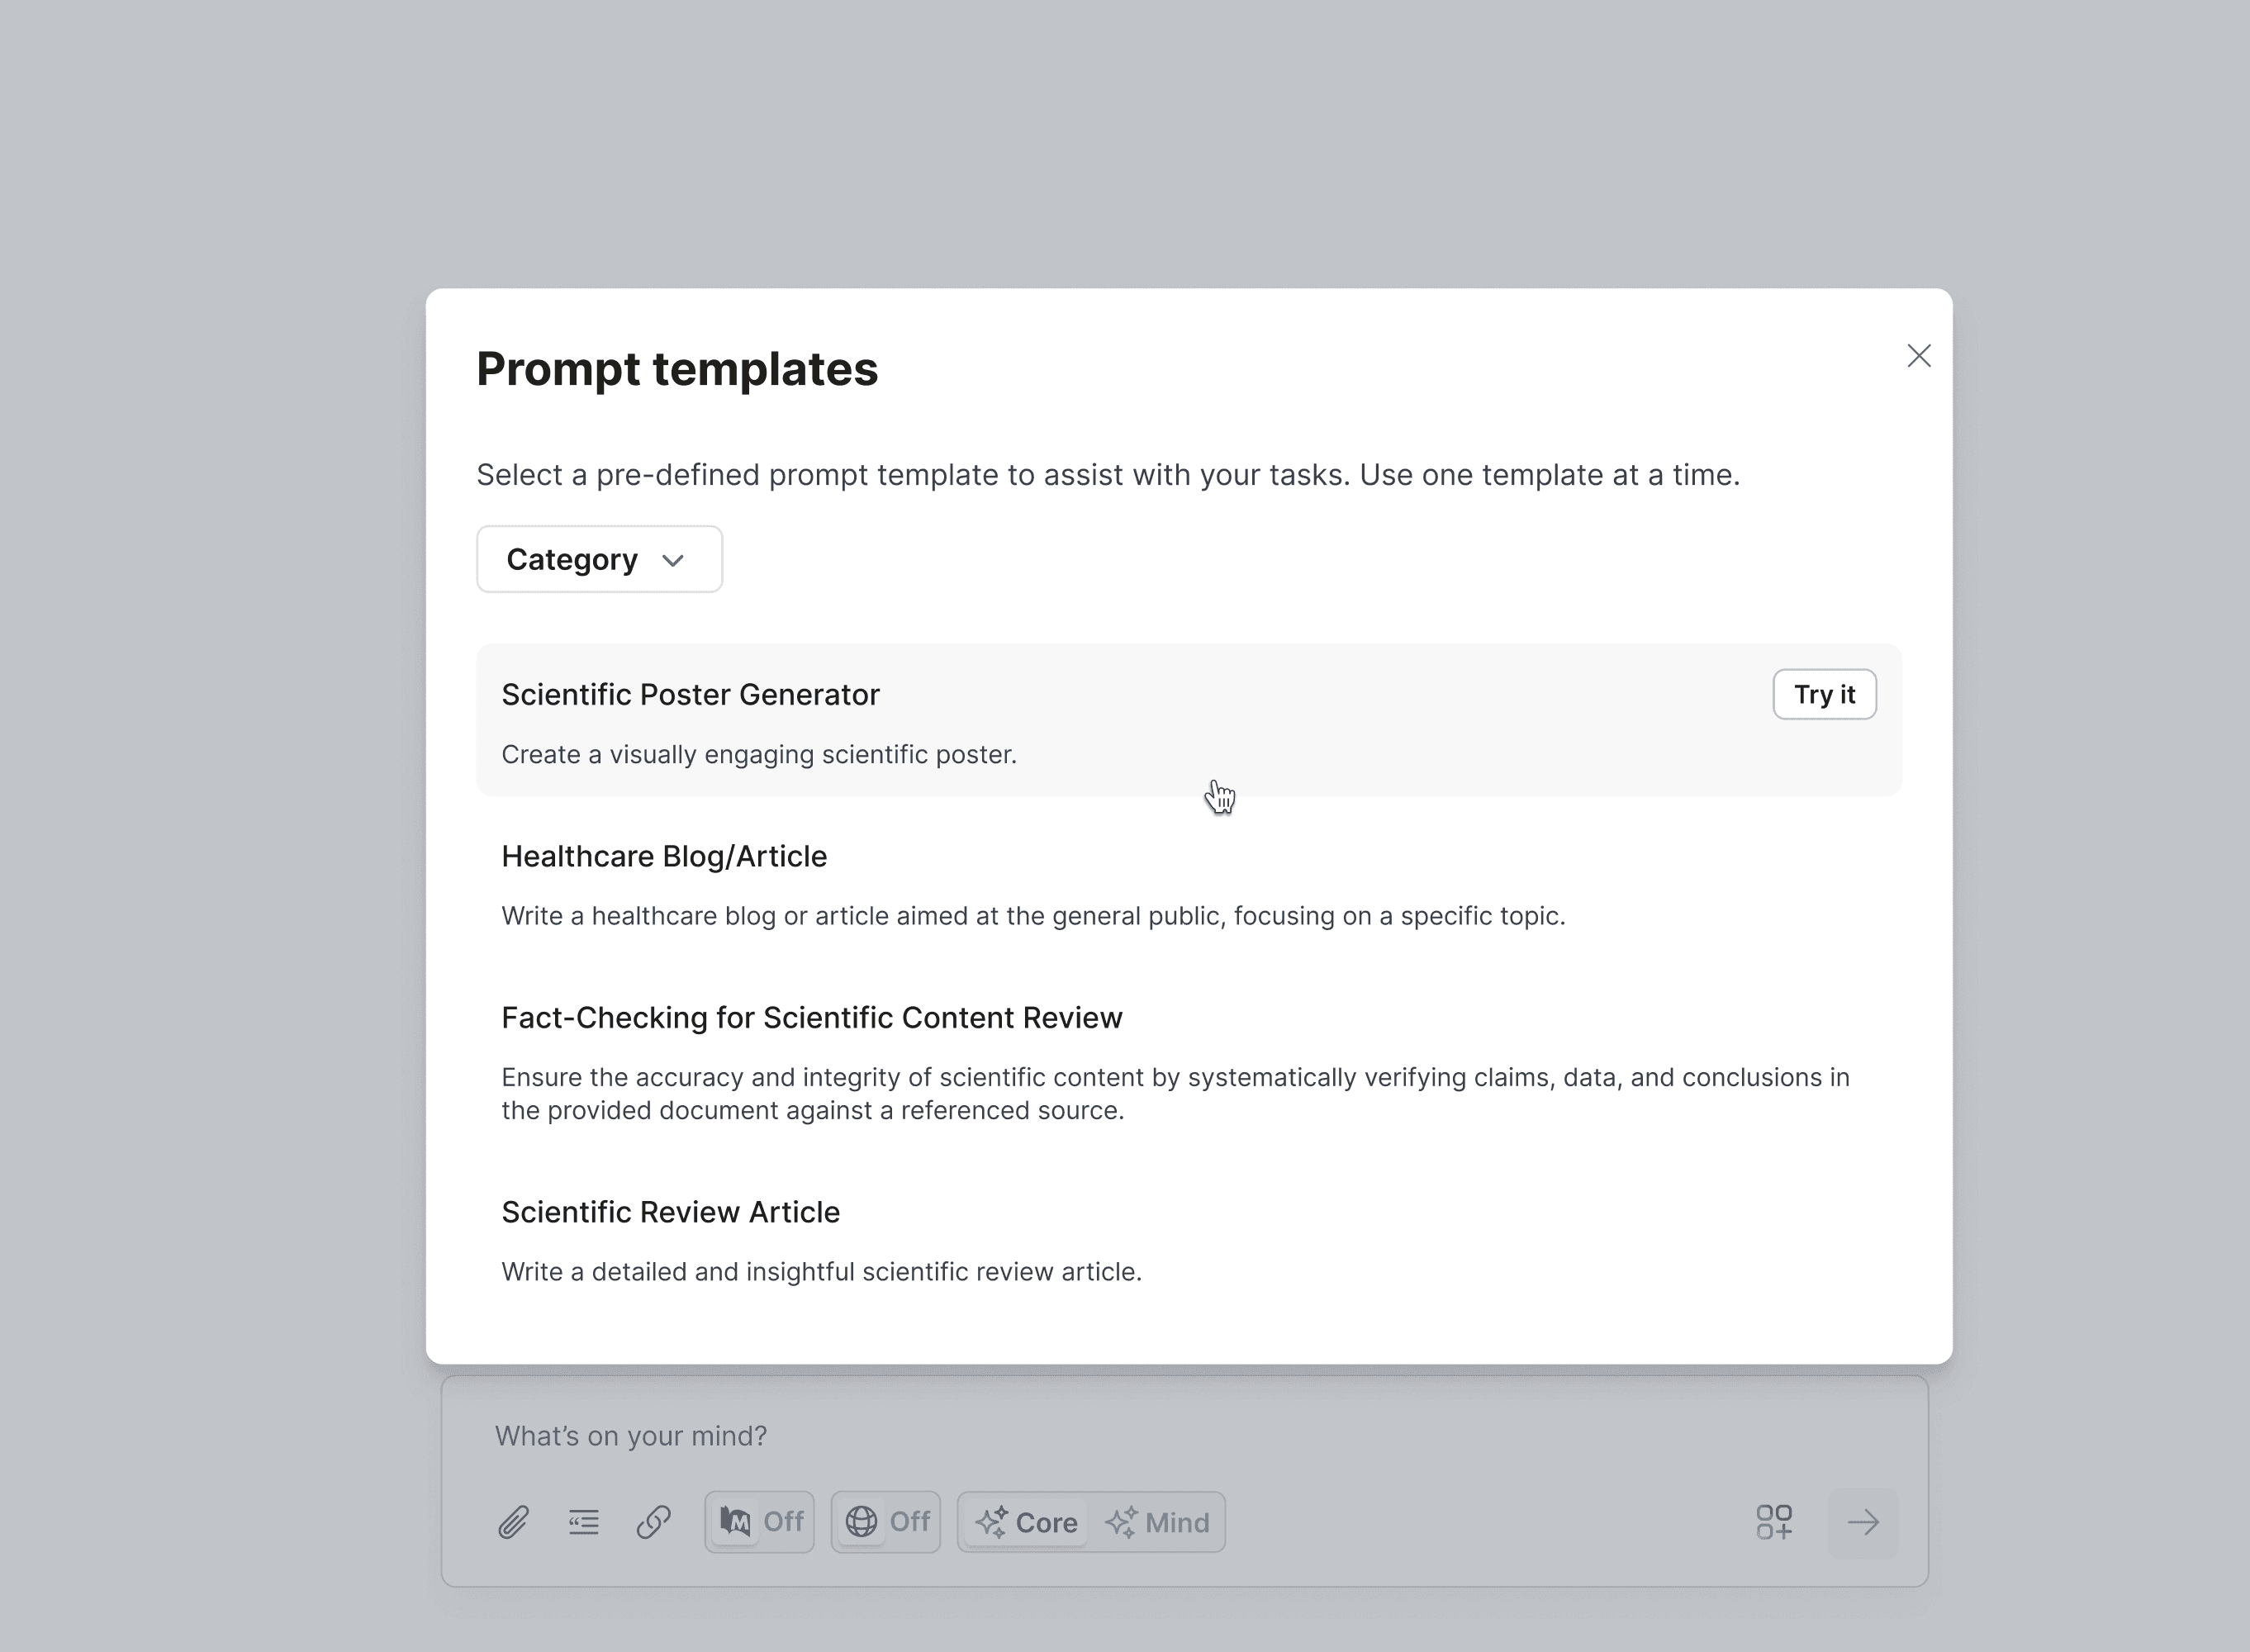Click the Category dropdown chevron arrow
The image size is (2250, 1652).
pos(673,560)
